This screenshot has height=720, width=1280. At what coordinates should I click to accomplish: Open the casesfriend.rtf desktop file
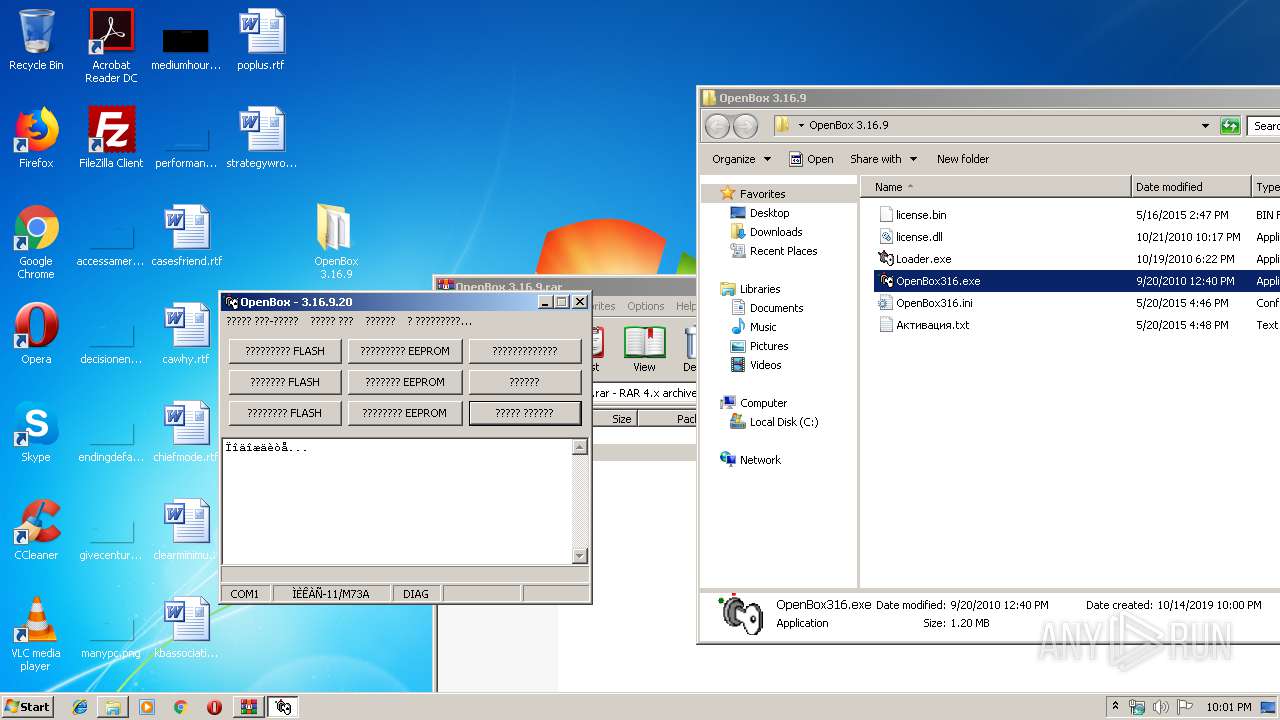[x=187, y=236]
